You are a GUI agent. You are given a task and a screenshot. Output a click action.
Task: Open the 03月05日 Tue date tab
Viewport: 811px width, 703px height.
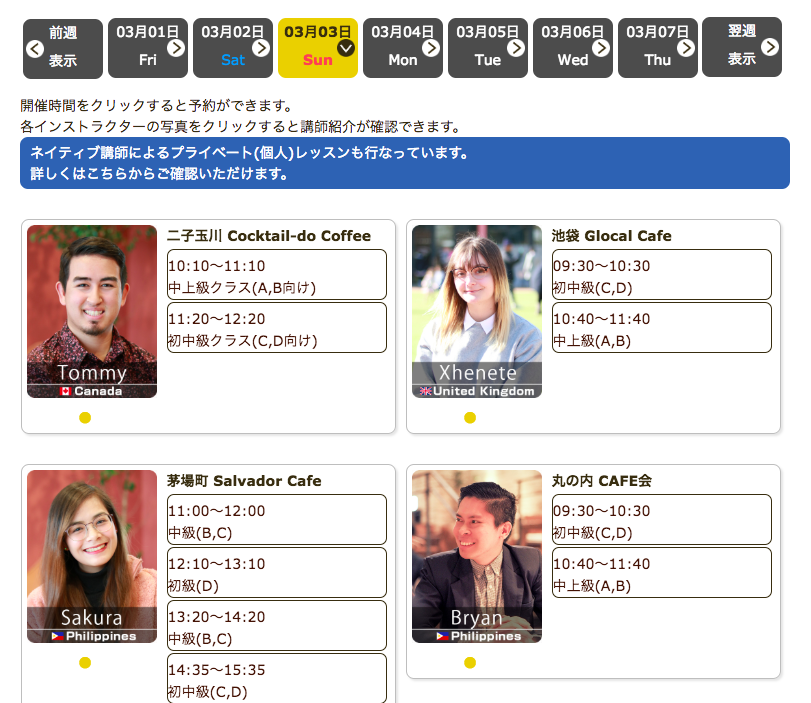pos(487,47)
